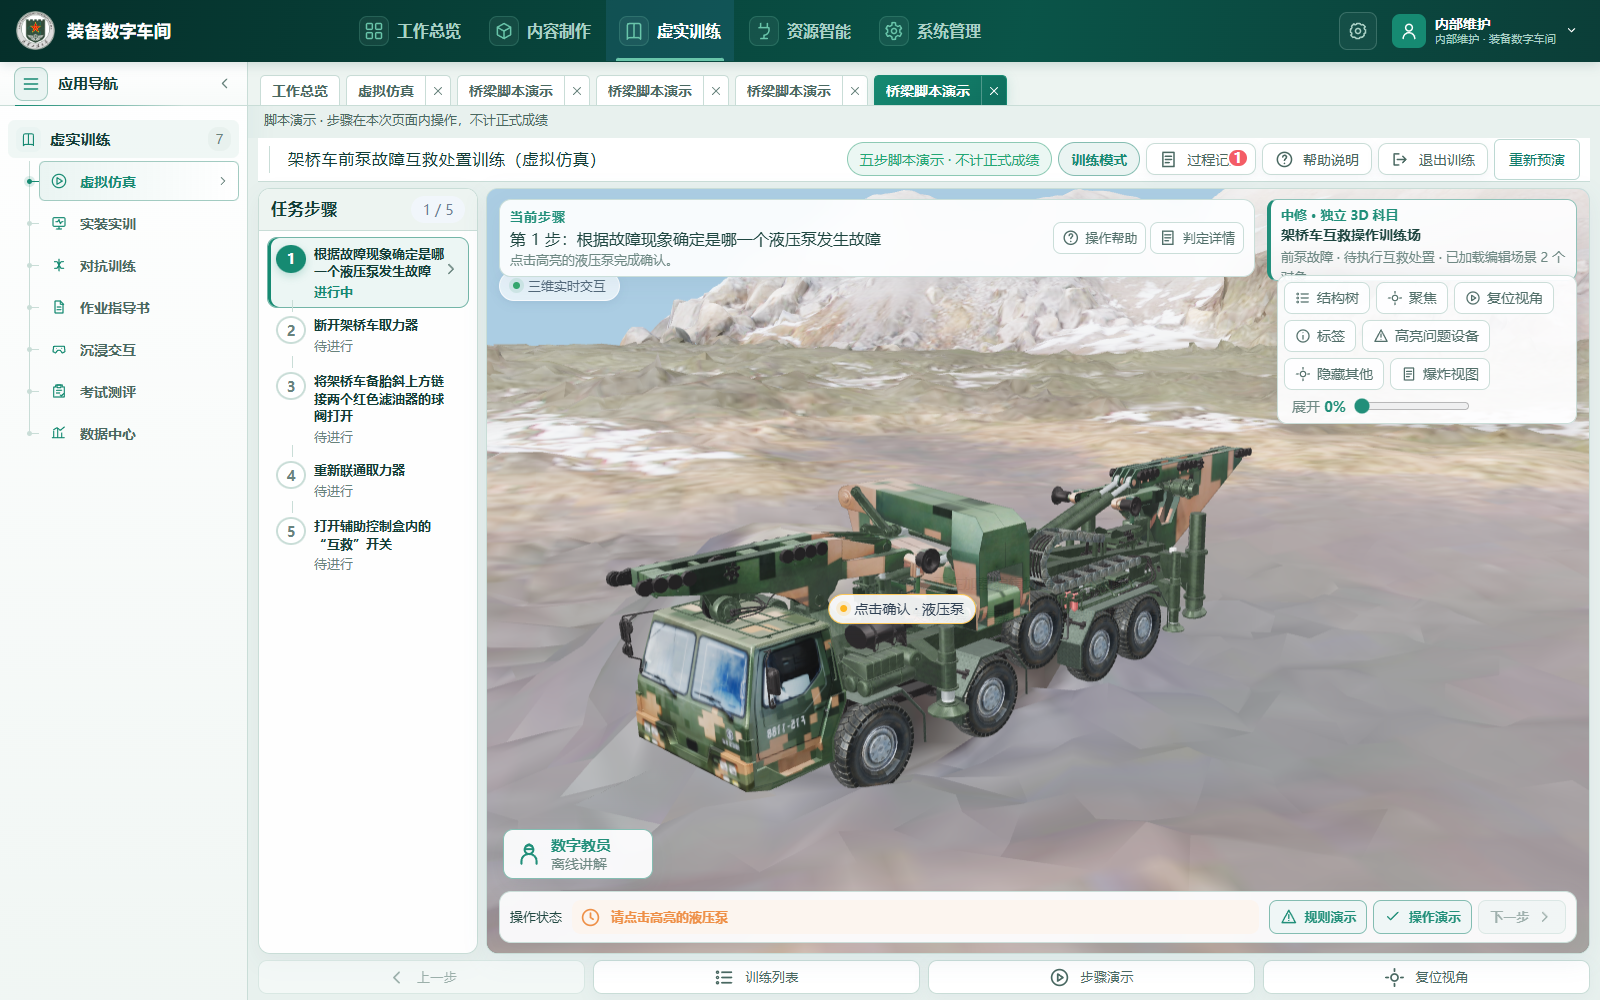Click the 数字教员 avatar card
Viewport: 1600px width, 1000px height.
(578, 854)
